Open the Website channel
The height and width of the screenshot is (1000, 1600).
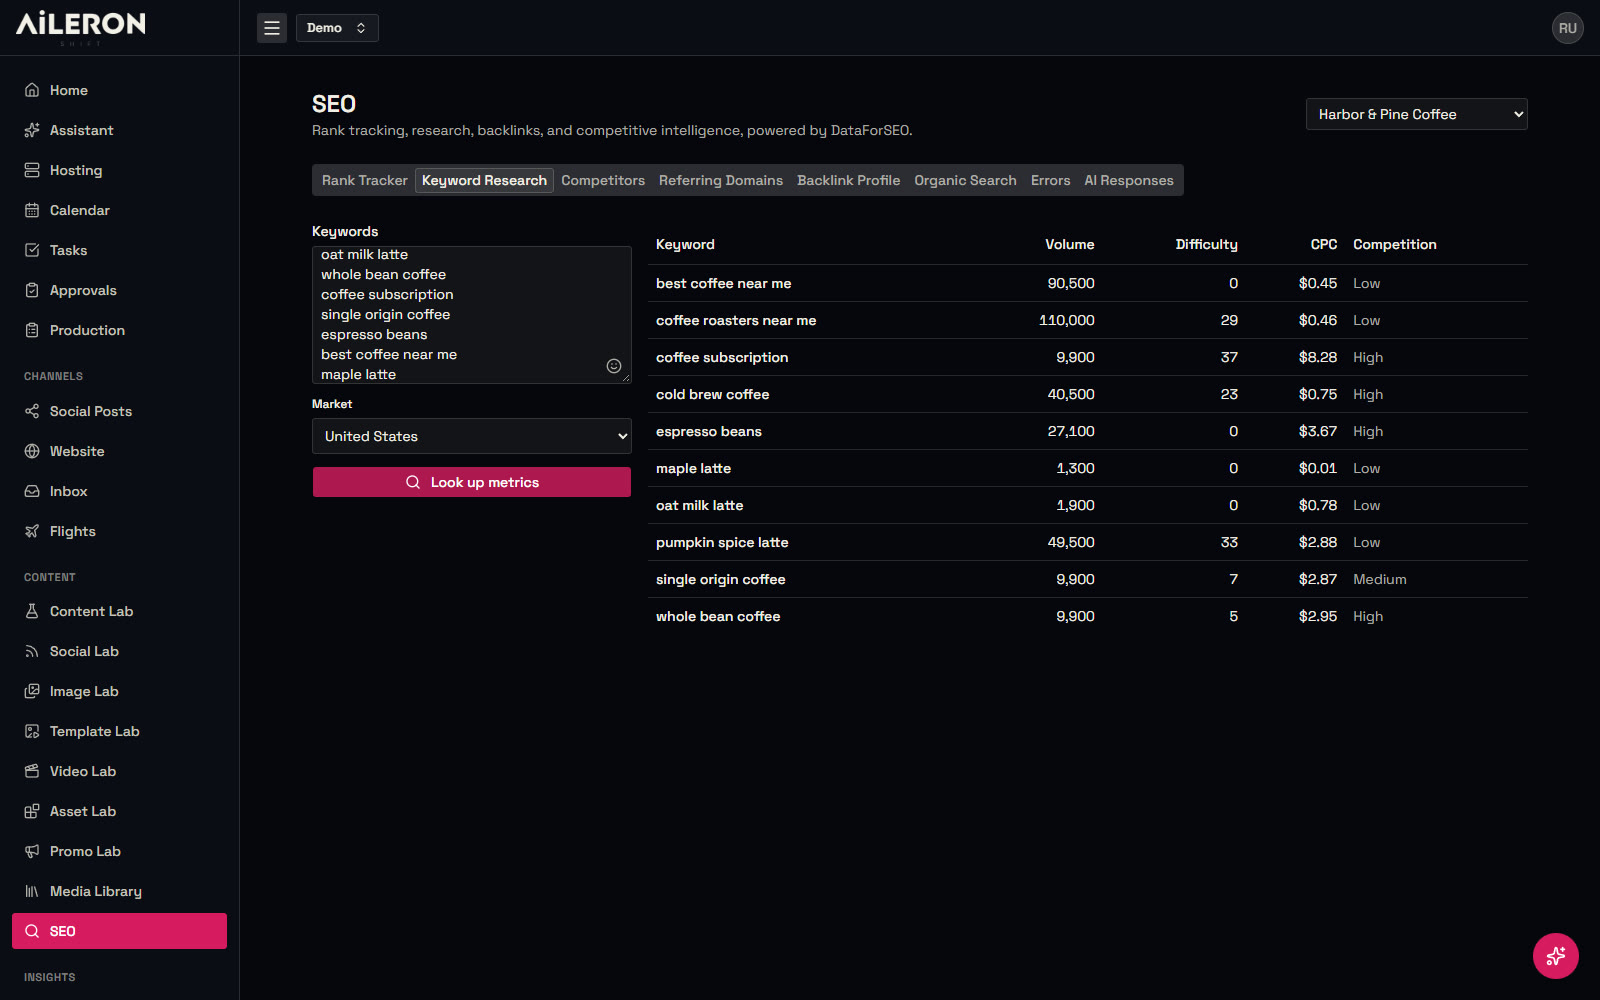click(x=119, y=451)
